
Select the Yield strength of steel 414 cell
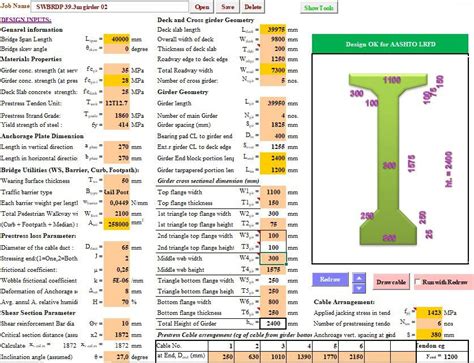[116, 125]
